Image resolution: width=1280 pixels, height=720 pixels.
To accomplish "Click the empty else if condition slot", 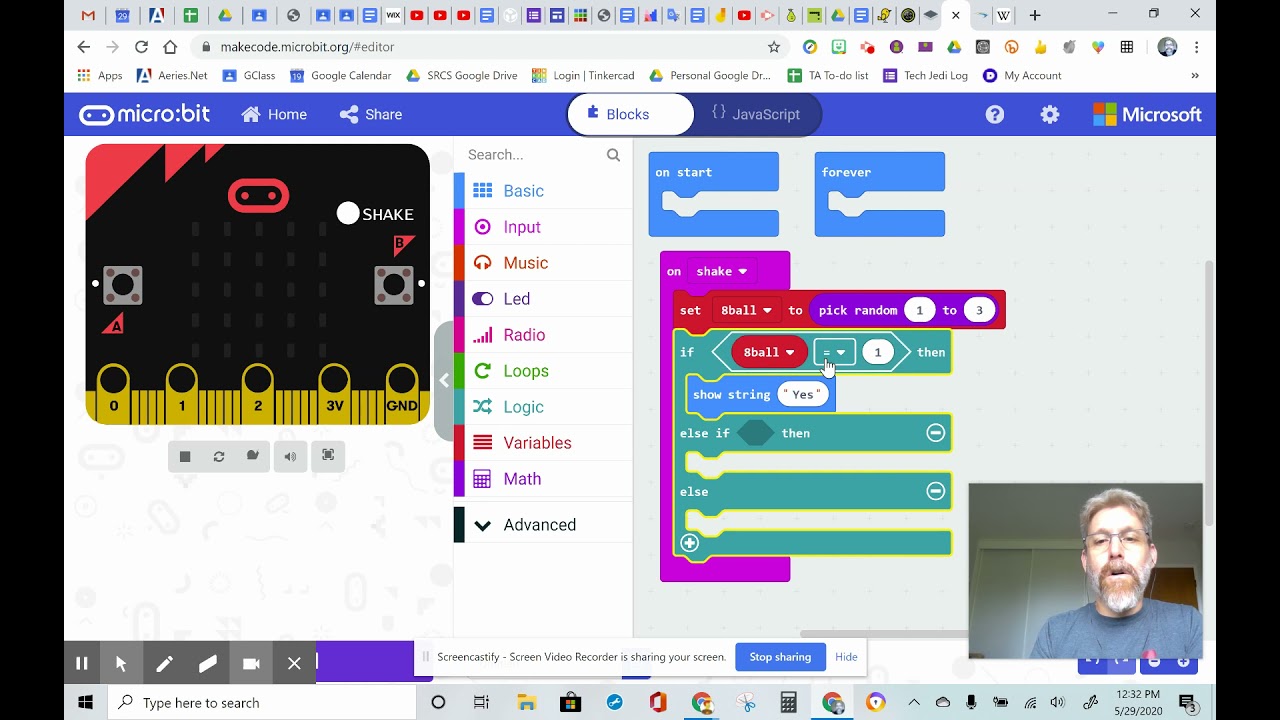I will [x=756, y=433].
